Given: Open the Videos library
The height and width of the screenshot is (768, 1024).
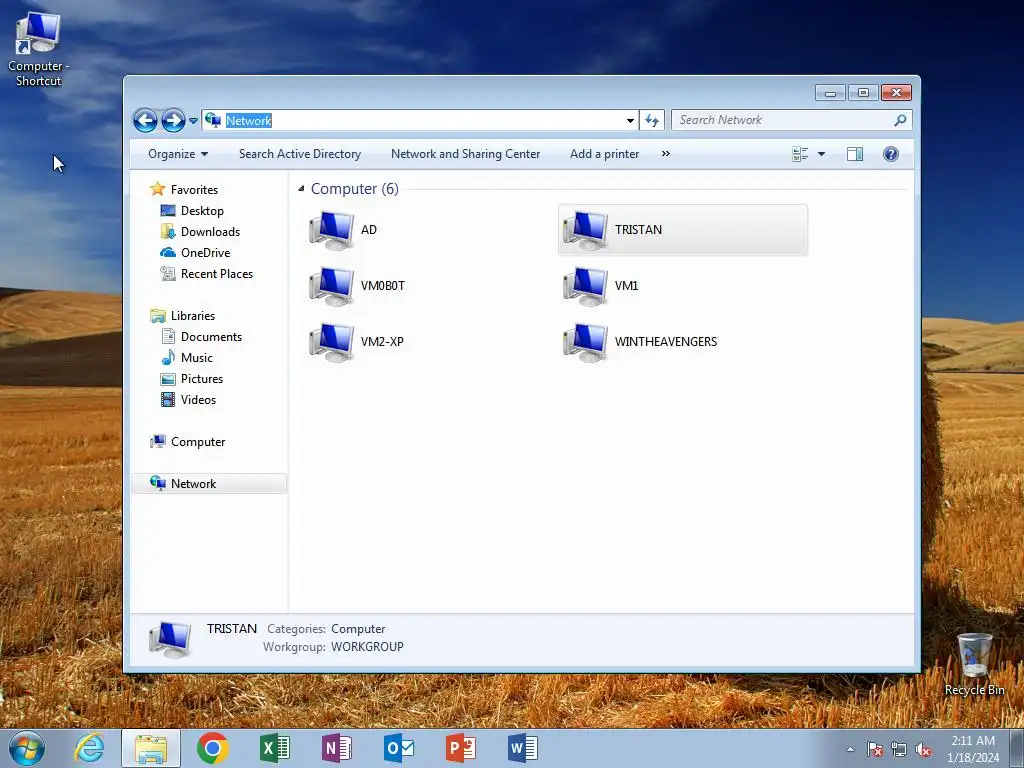Looking at the screenshot, I should click(198, 400).
